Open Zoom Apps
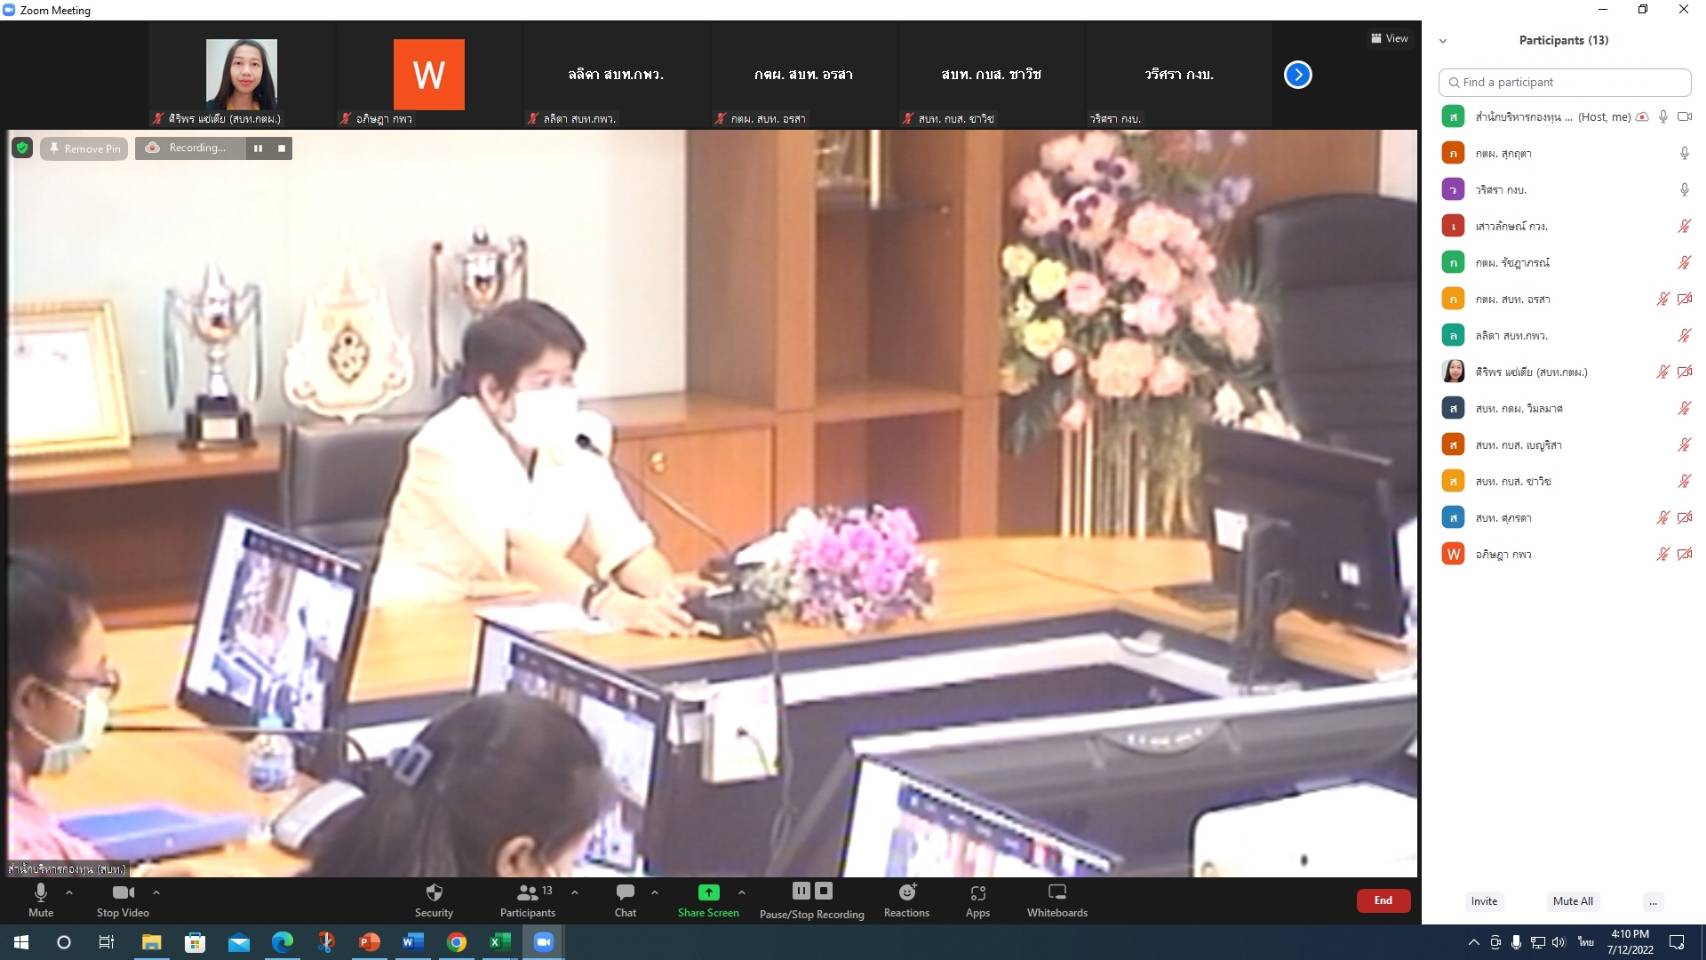1706x960 pixels. tap(978, 900)
